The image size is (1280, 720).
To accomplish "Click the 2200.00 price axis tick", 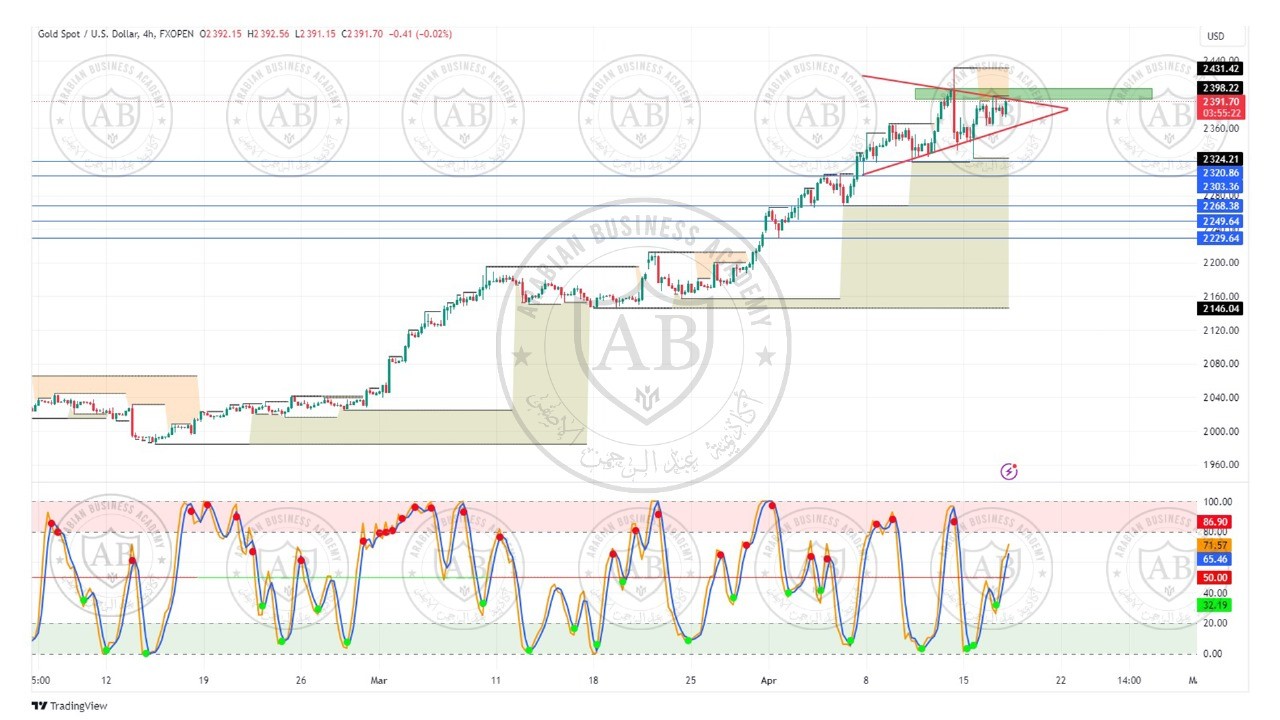I will tap(1220, 262).
